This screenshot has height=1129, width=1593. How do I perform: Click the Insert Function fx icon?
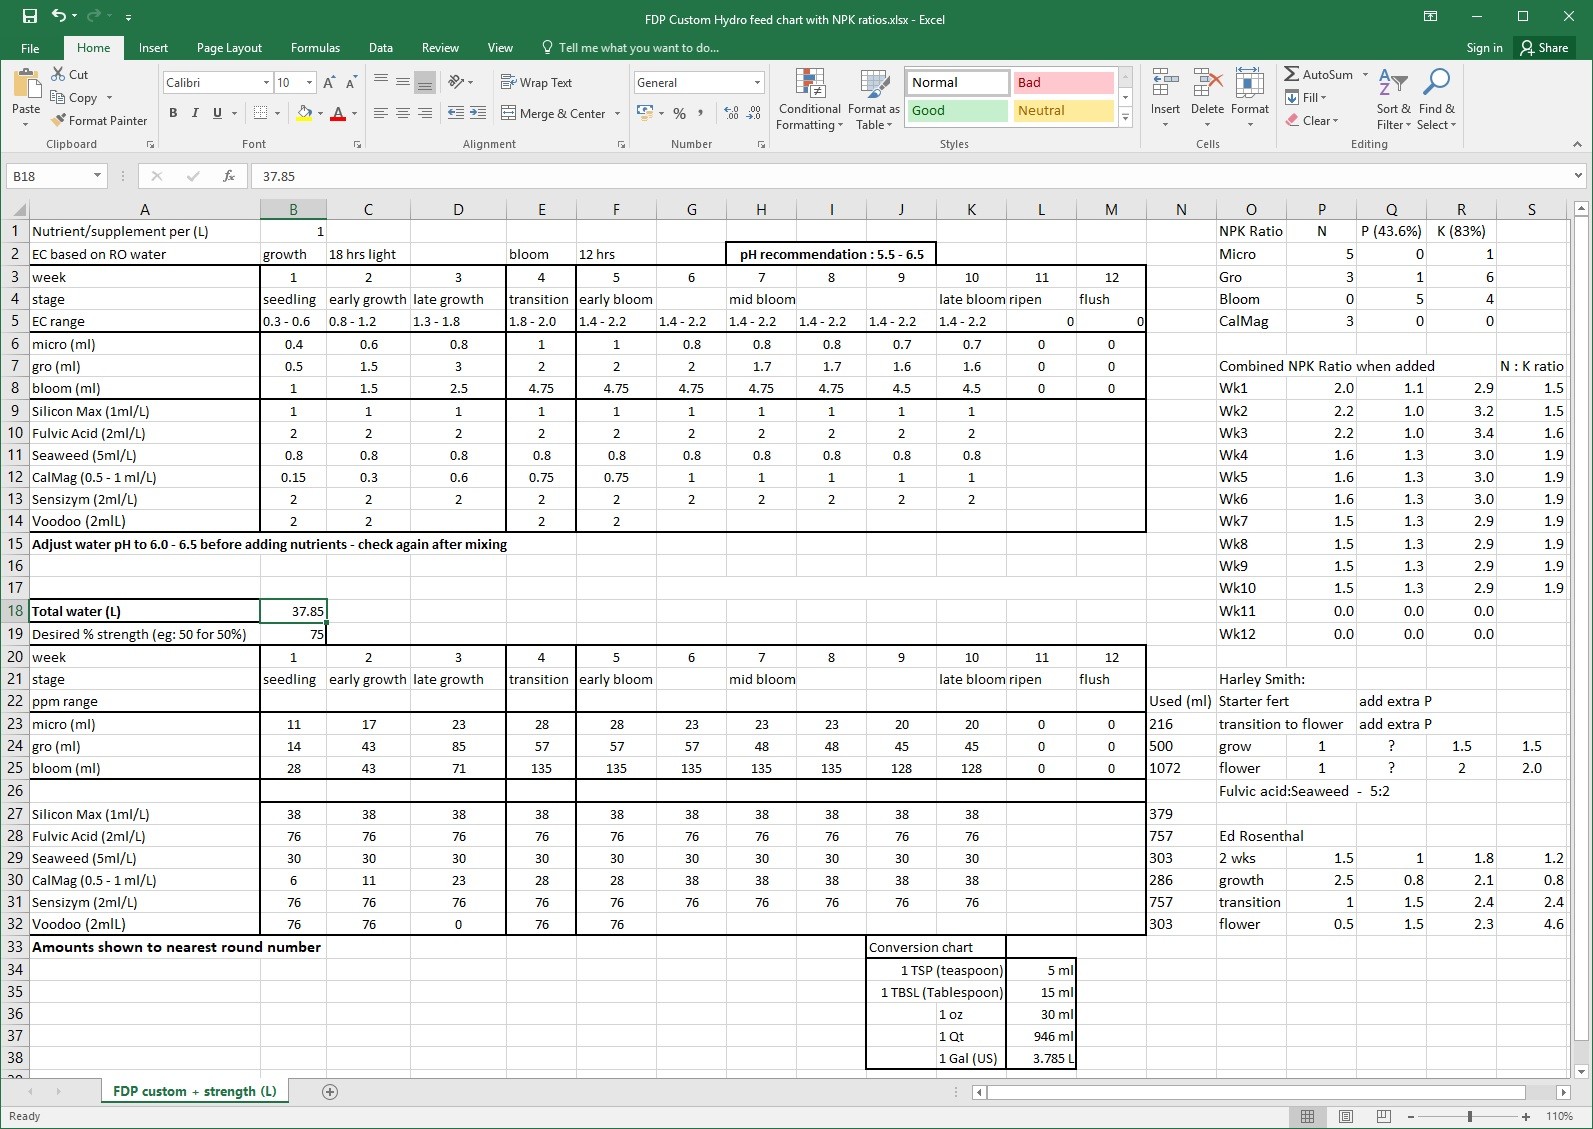coord(229,176)
